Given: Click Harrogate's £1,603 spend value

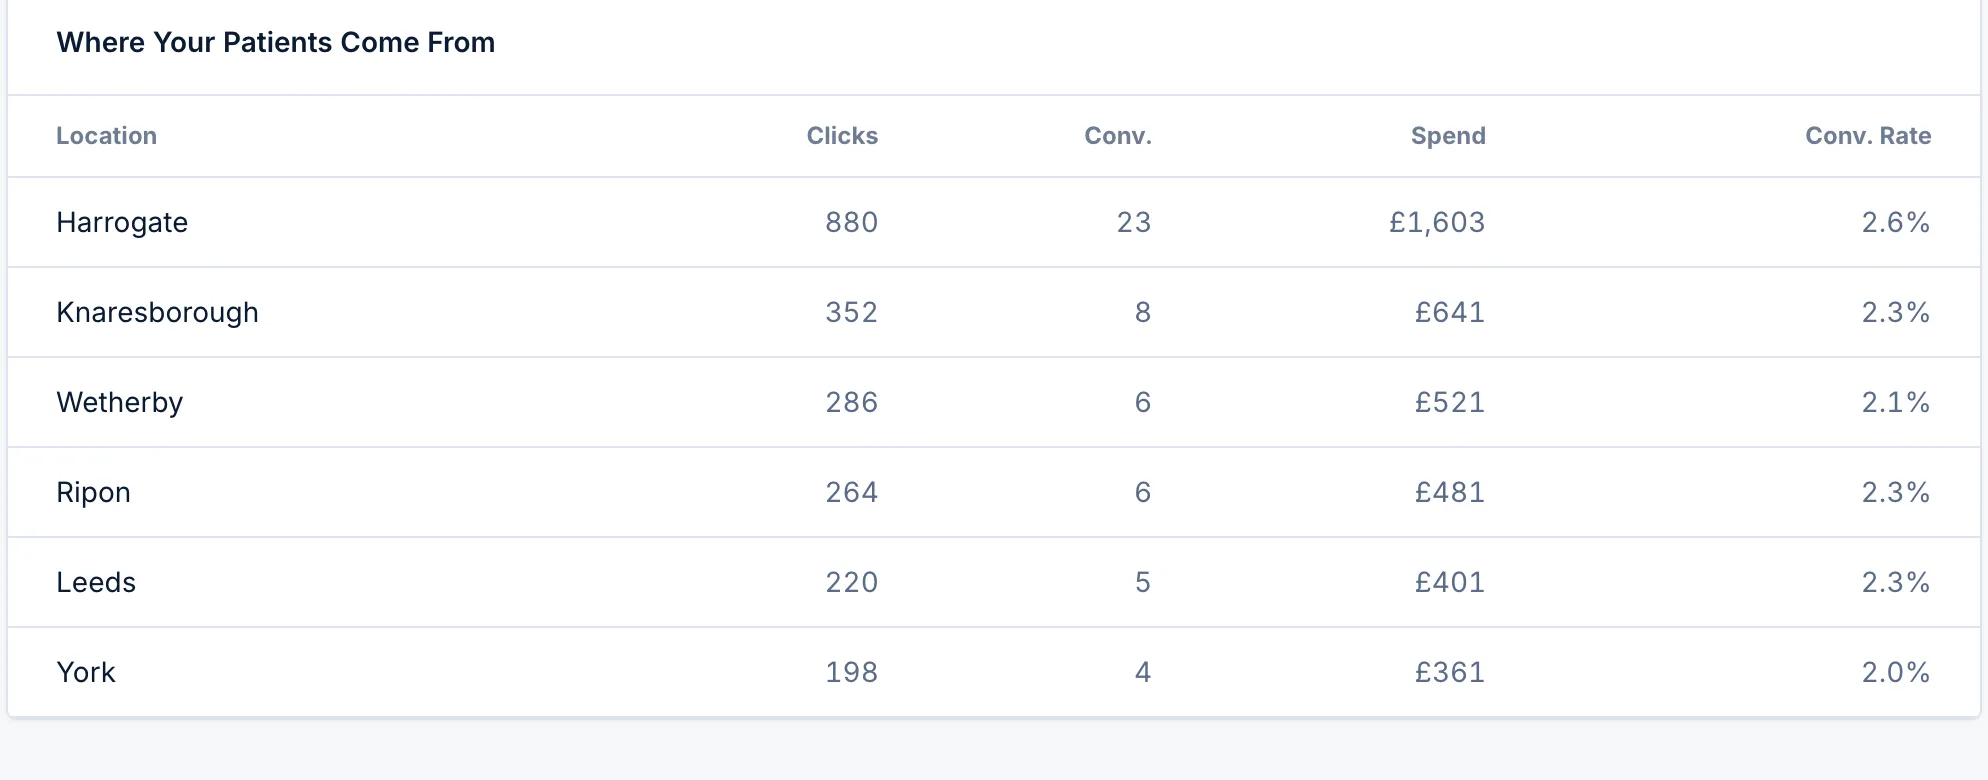Looking at the screenshot, I should coord(1437,222).
